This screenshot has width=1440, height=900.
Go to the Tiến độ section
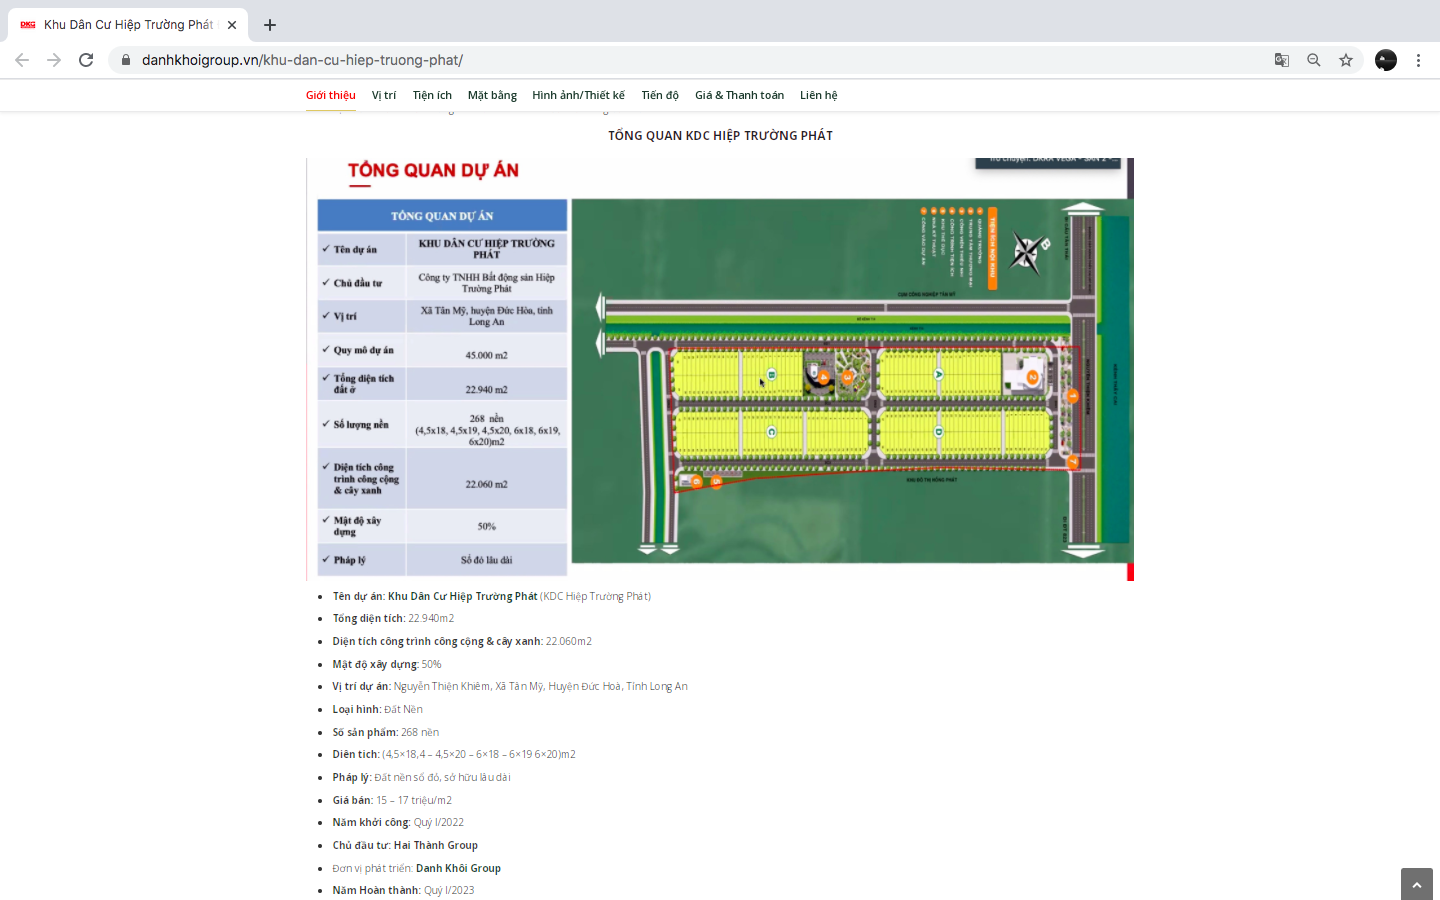click(660, 95)
